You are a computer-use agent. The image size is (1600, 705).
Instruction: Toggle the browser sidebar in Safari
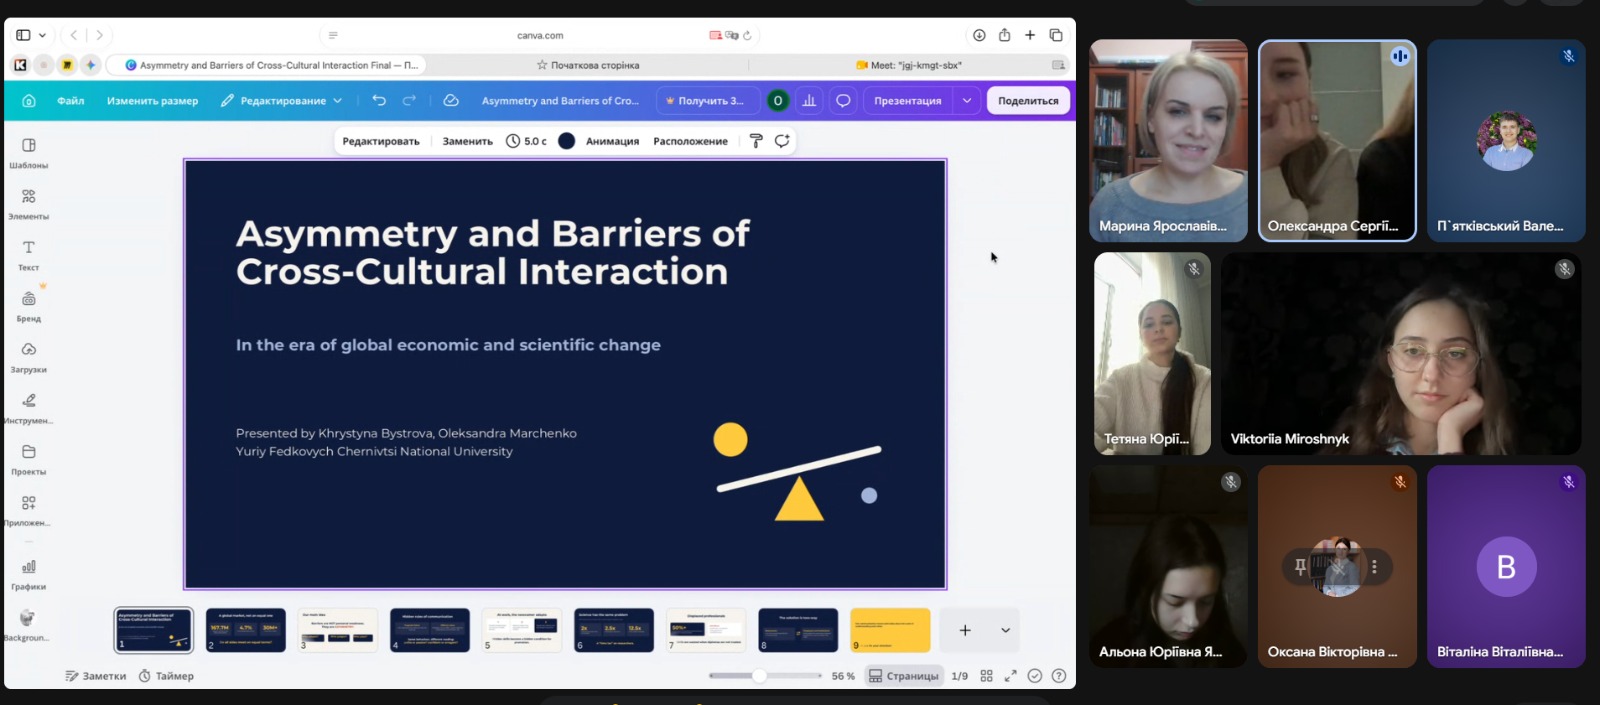23,35
